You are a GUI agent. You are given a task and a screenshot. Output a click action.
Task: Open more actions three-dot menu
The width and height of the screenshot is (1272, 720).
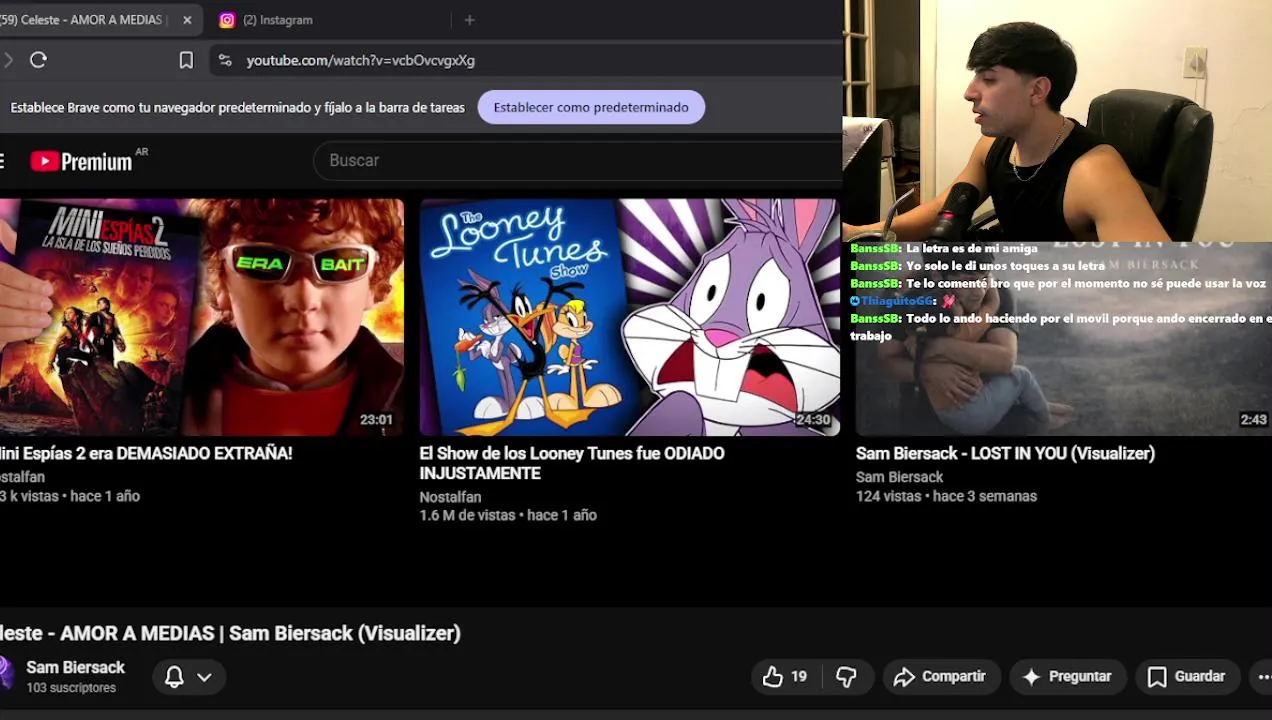(x=1262, y=677)
